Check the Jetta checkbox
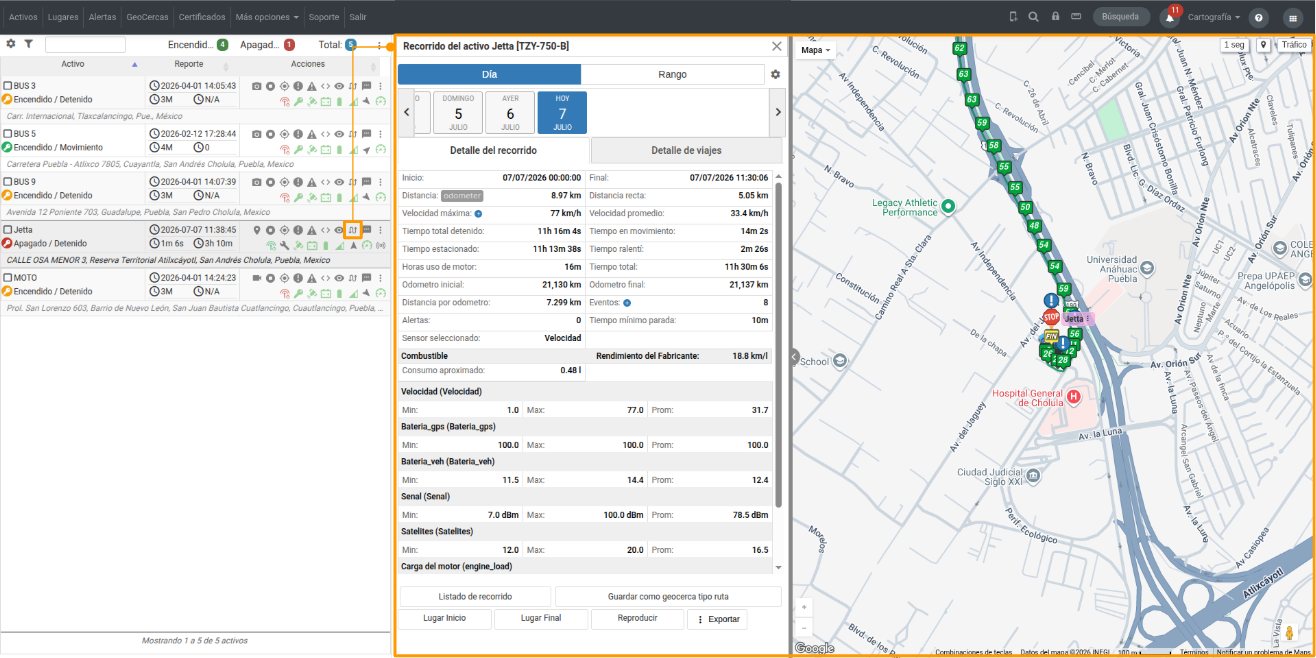 (x=8, y=230)
